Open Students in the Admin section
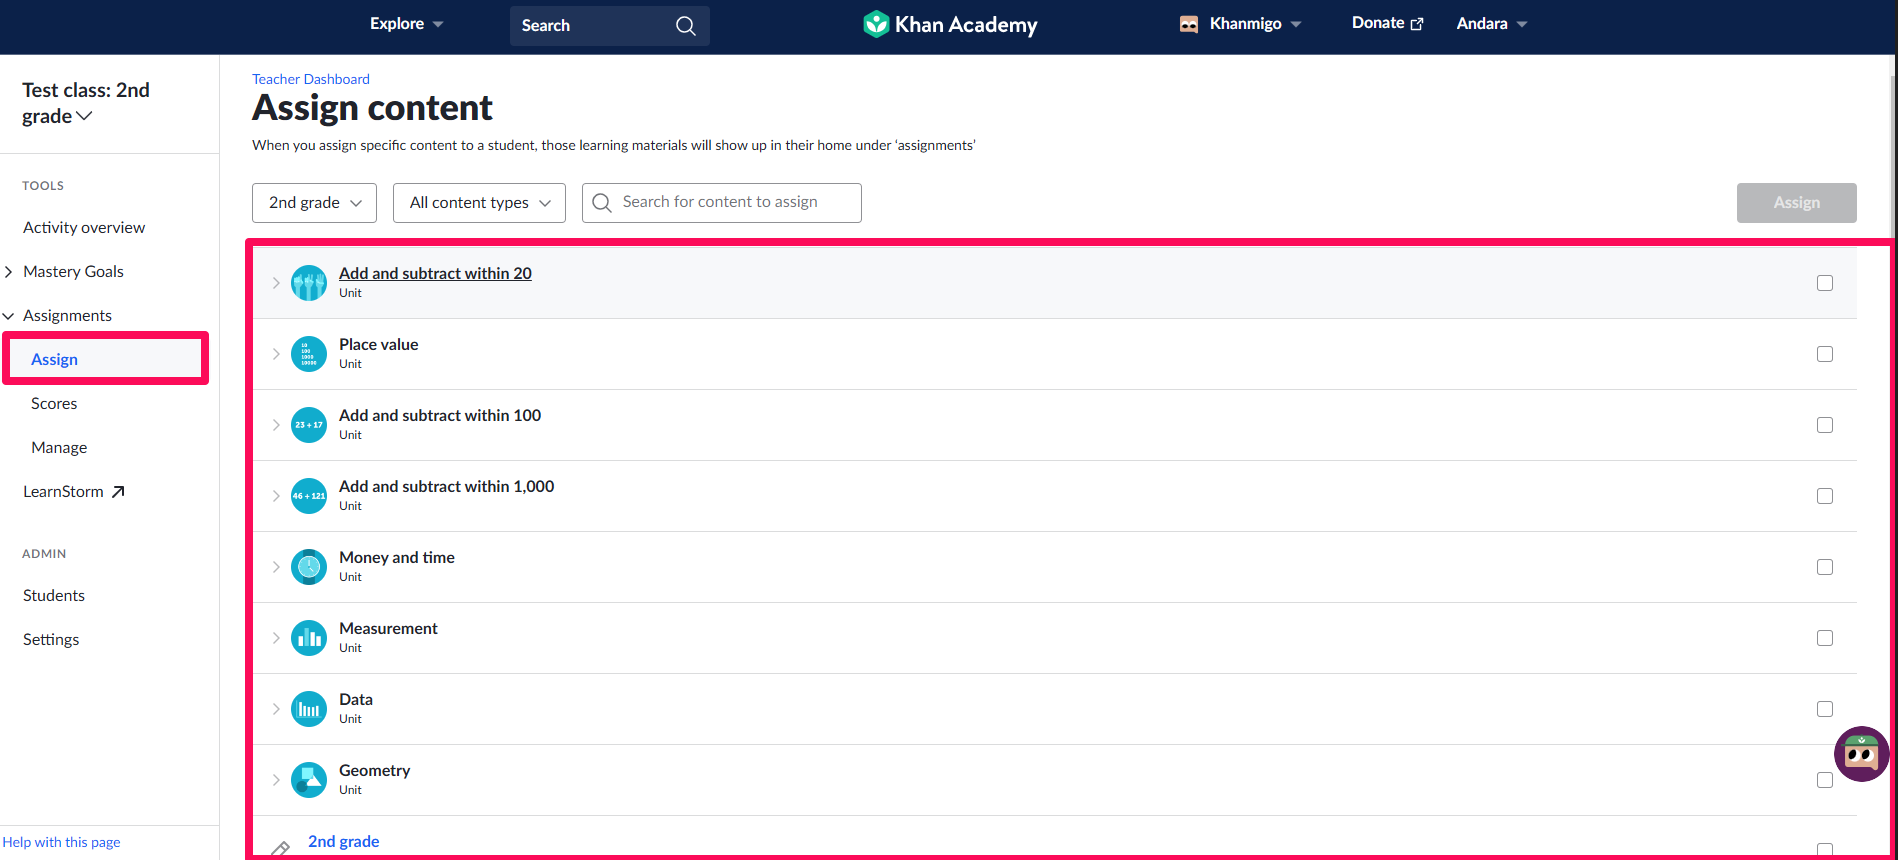The image size is (1898, 860). pyautogui.click(x=54, y=595)
